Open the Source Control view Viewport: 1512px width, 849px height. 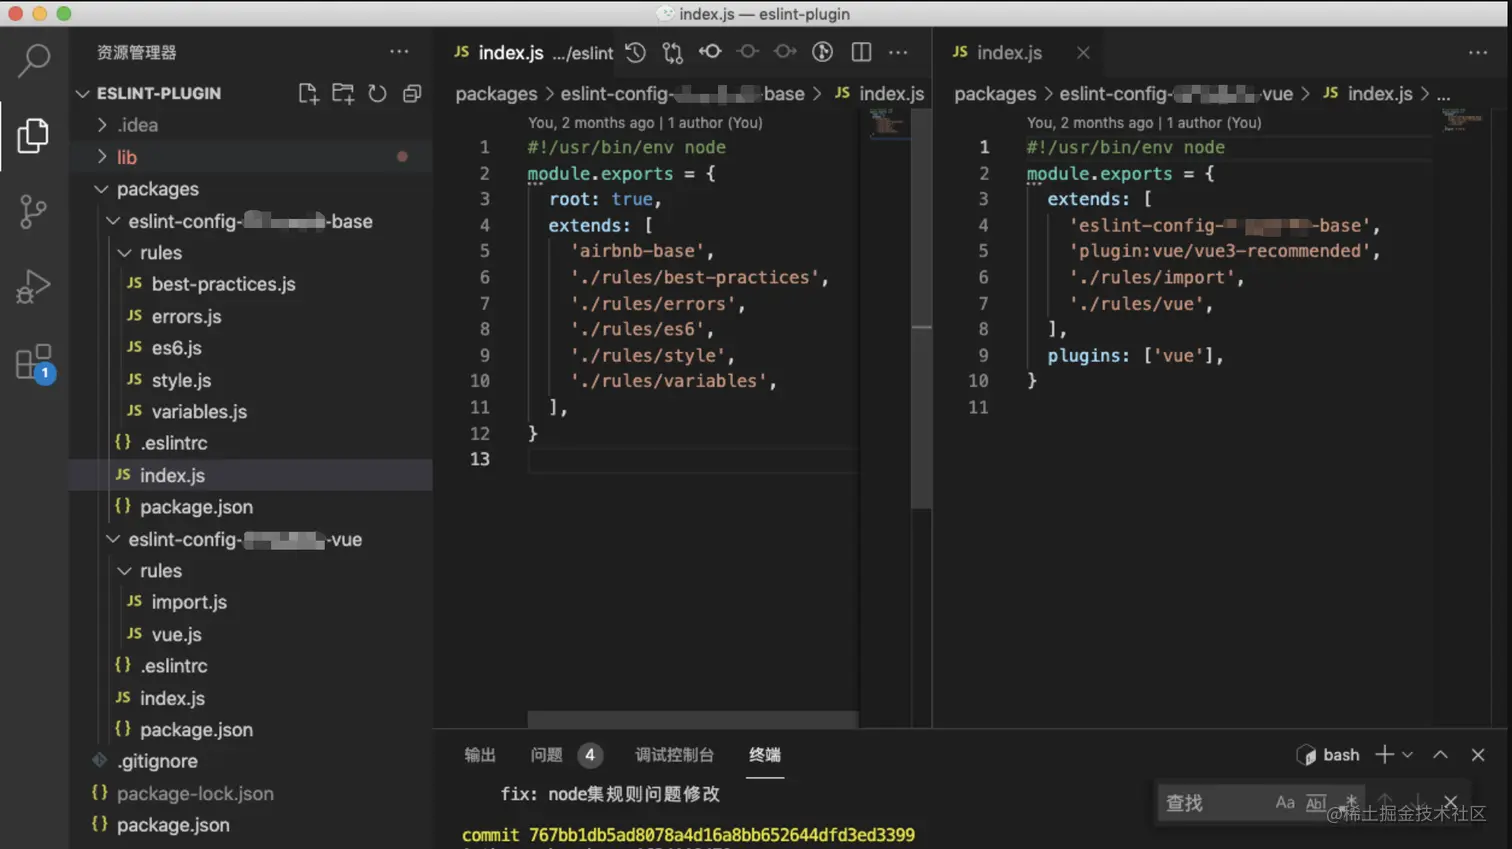(x=33, y=211)
